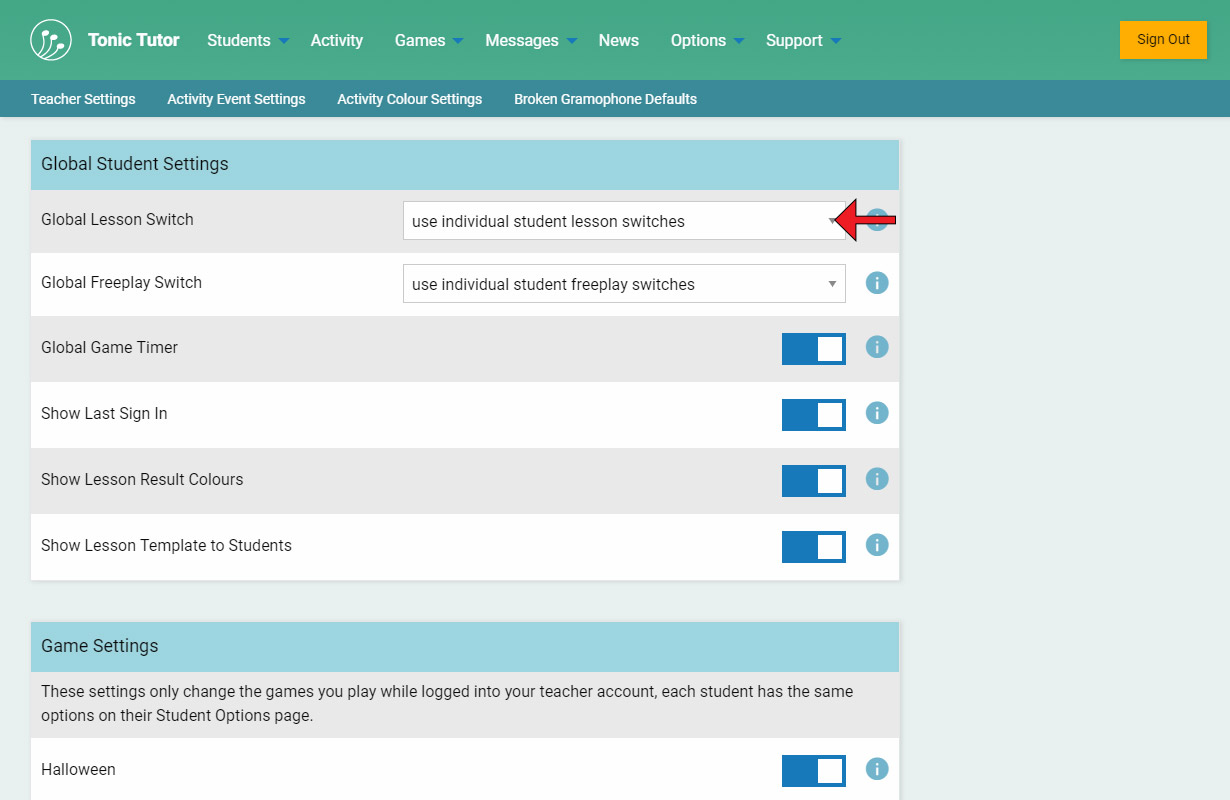
Task: Toggle the Global Game Timer switch
Action: pos(813,349)
